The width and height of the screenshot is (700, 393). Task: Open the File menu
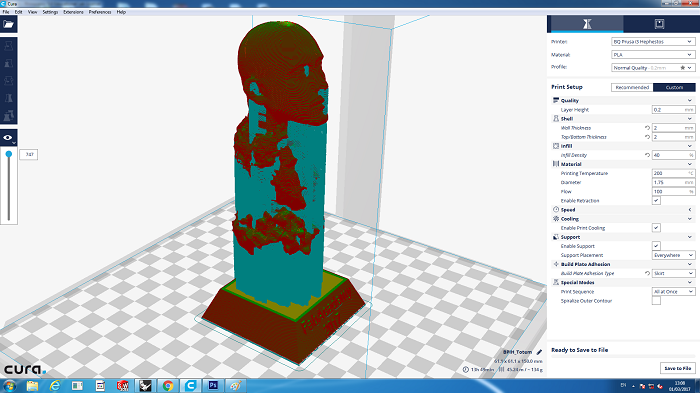[6, 12]
